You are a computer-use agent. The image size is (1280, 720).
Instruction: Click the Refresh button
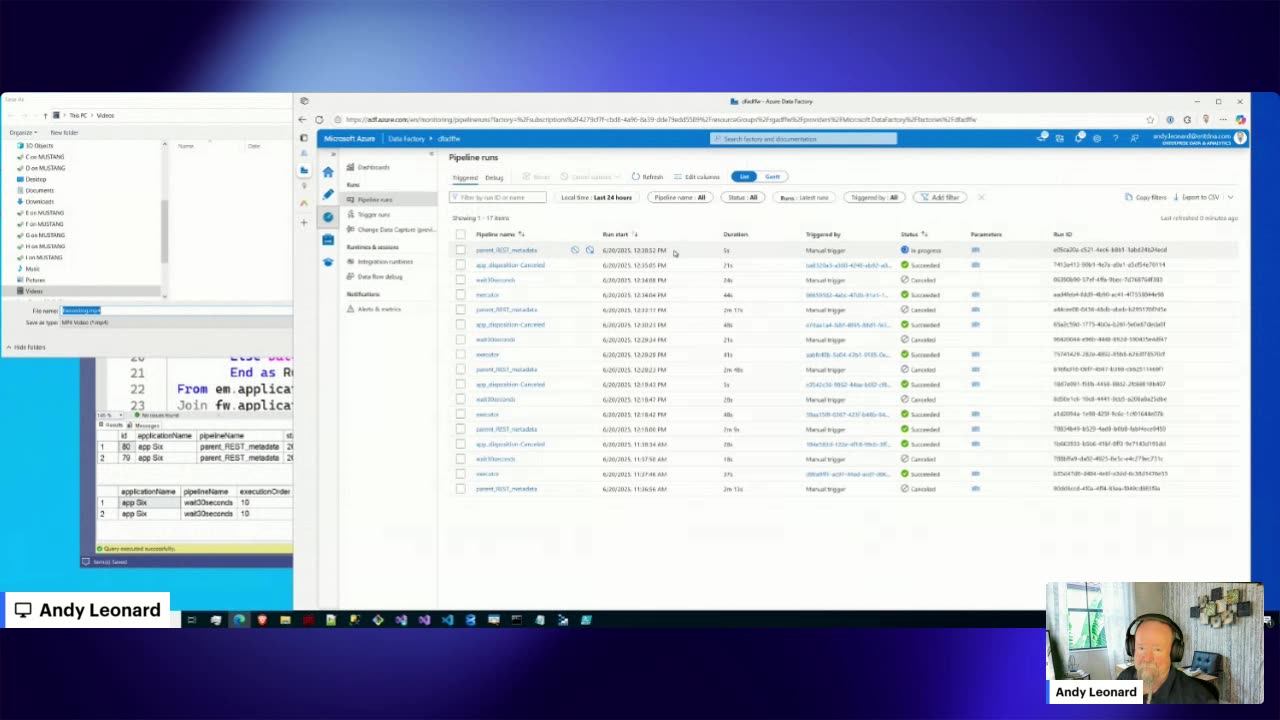647,177
